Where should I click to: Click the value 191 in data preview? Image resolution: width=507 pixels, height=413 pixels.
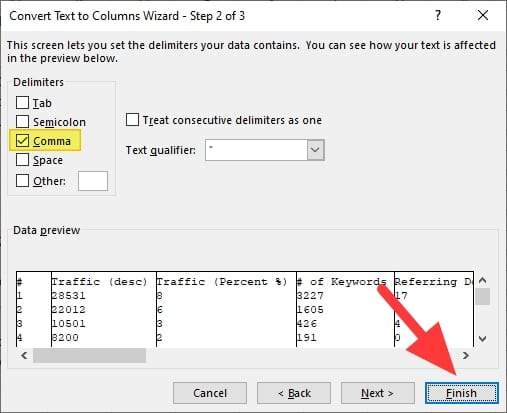click(x=307, y=338)
